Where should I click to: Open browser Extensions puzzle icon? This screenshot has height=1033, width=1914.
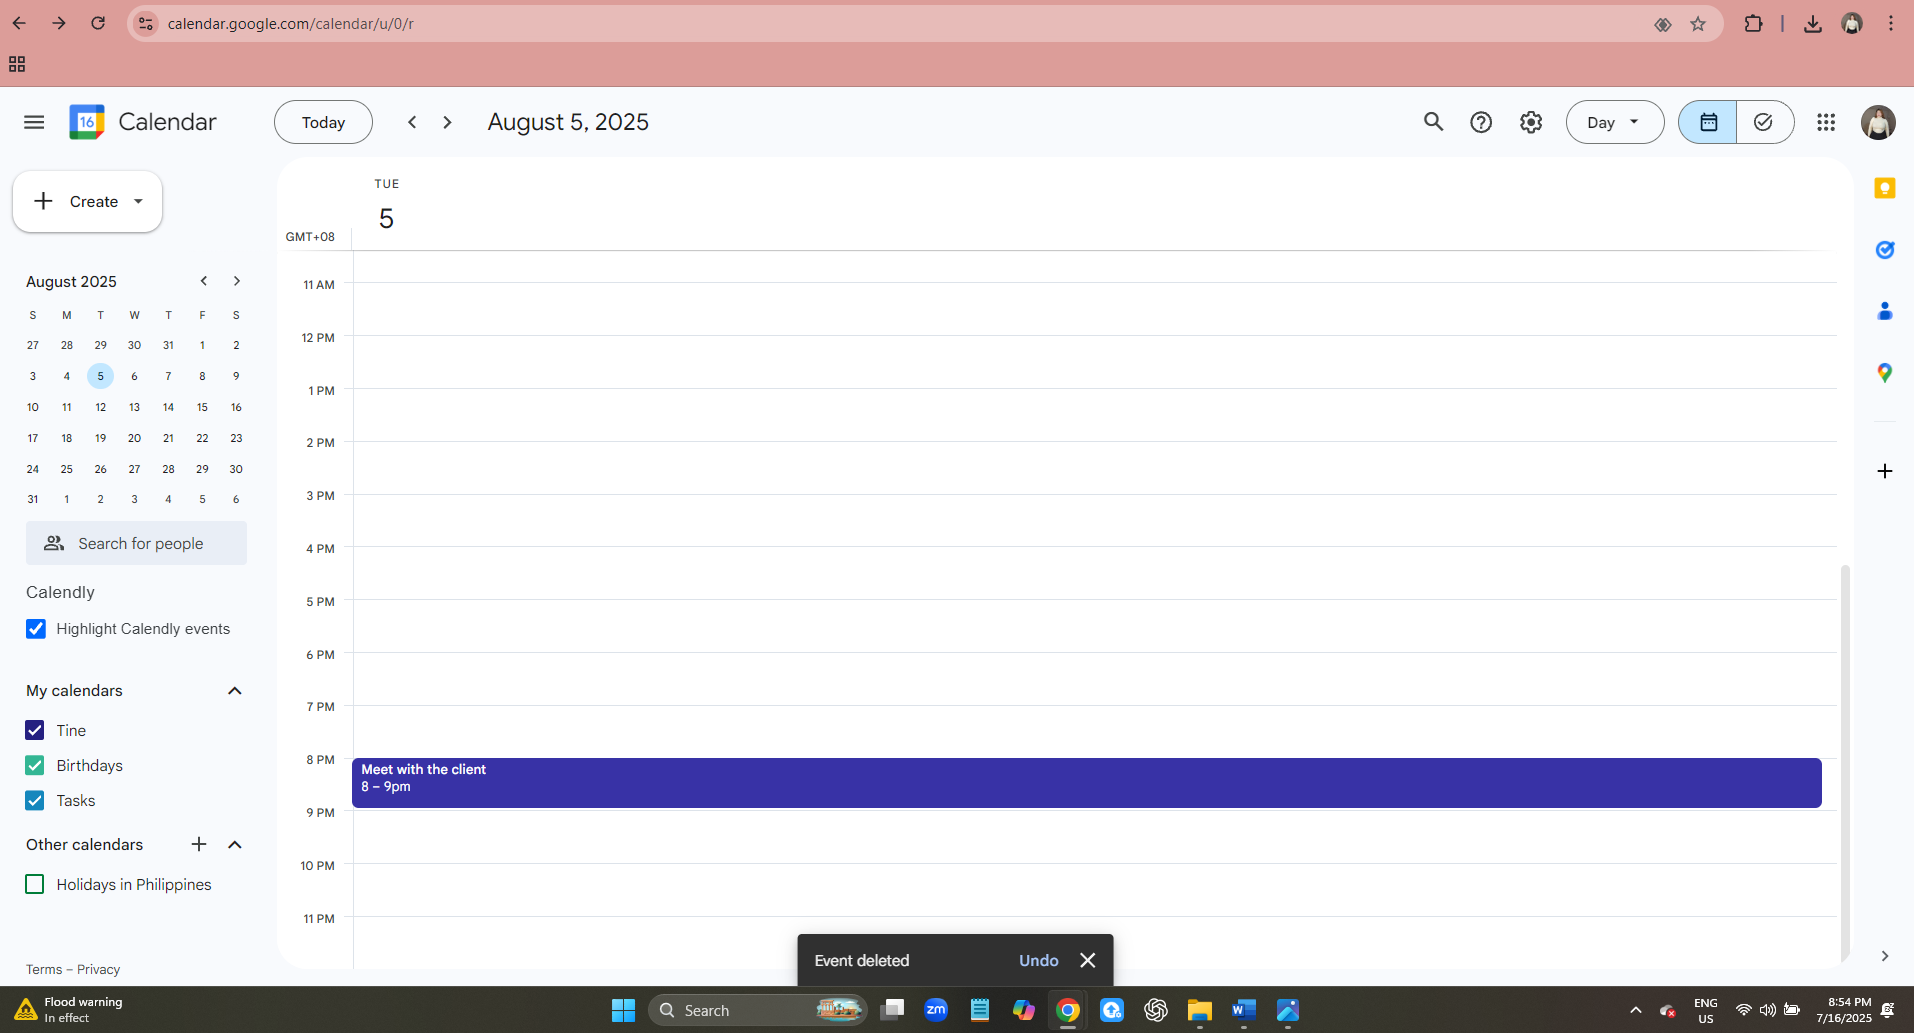[x=1753, y=24]
